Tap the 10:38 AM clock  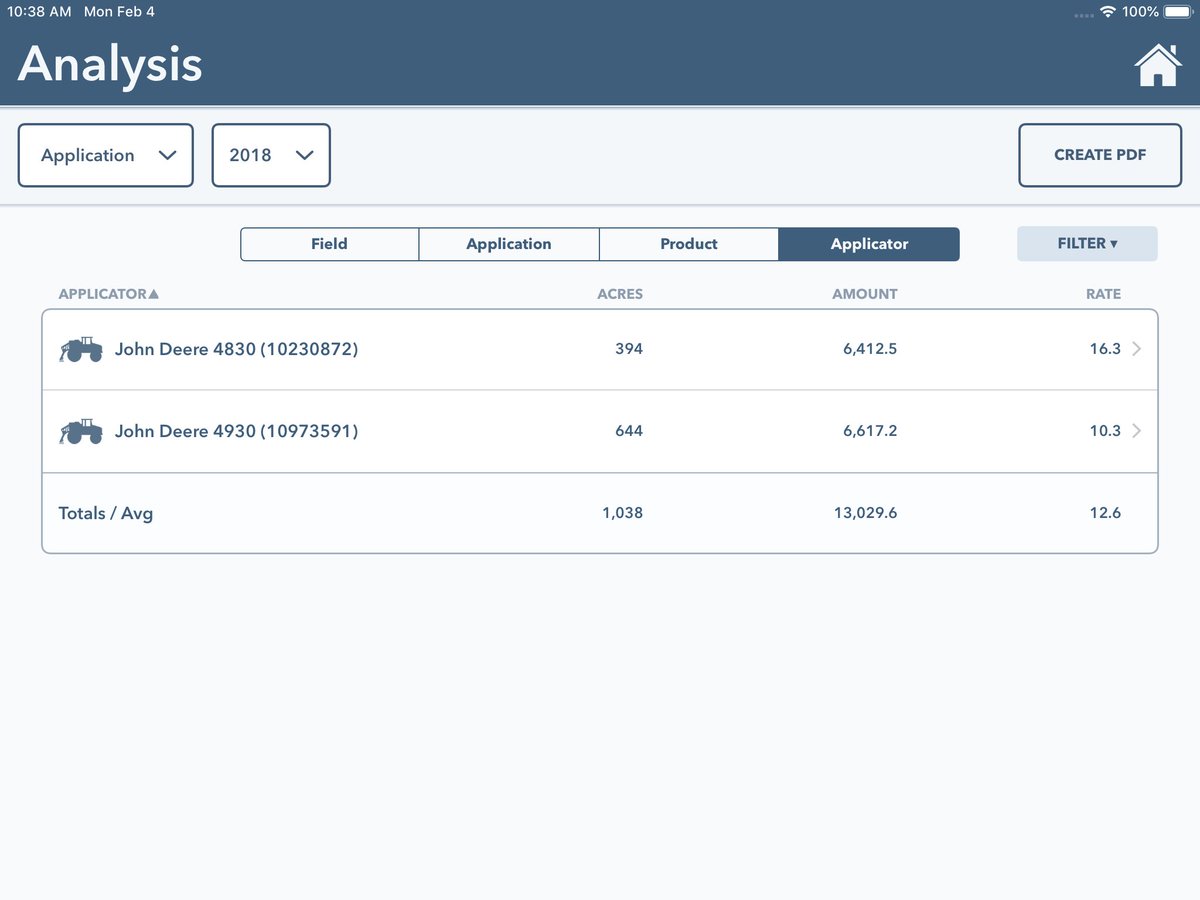[39, 12]
